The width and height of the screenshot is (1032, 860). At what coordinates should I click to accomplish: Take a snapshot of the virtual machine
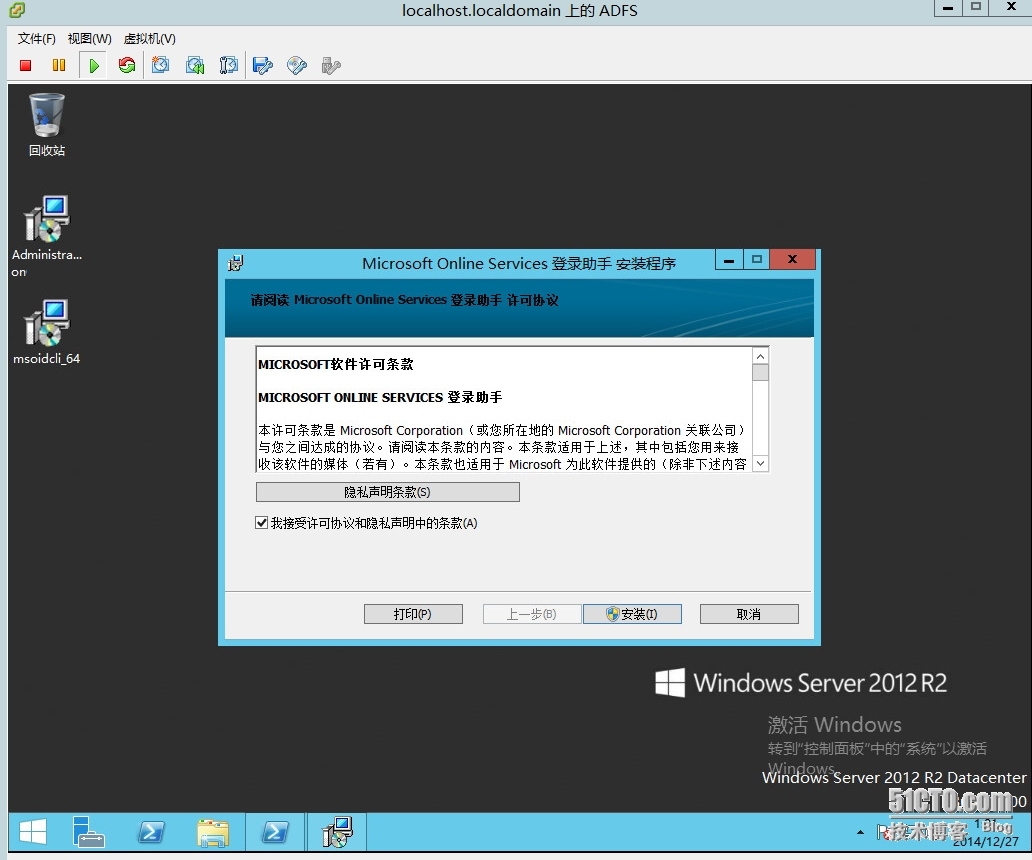click(x=160, y=64)
